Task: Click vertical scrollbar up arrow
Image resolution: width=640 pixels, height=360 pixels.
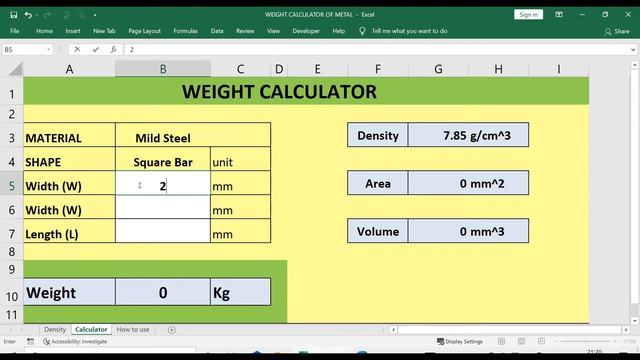Action: point(634,65)
